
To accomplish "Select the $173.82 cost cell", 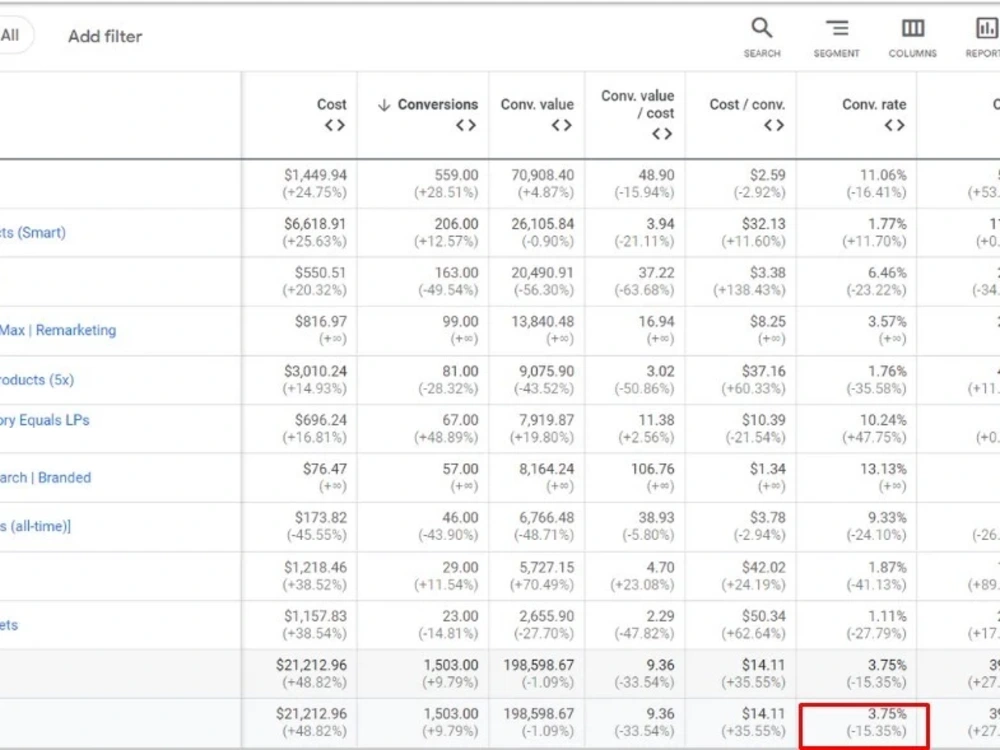I will pos(300,527).
